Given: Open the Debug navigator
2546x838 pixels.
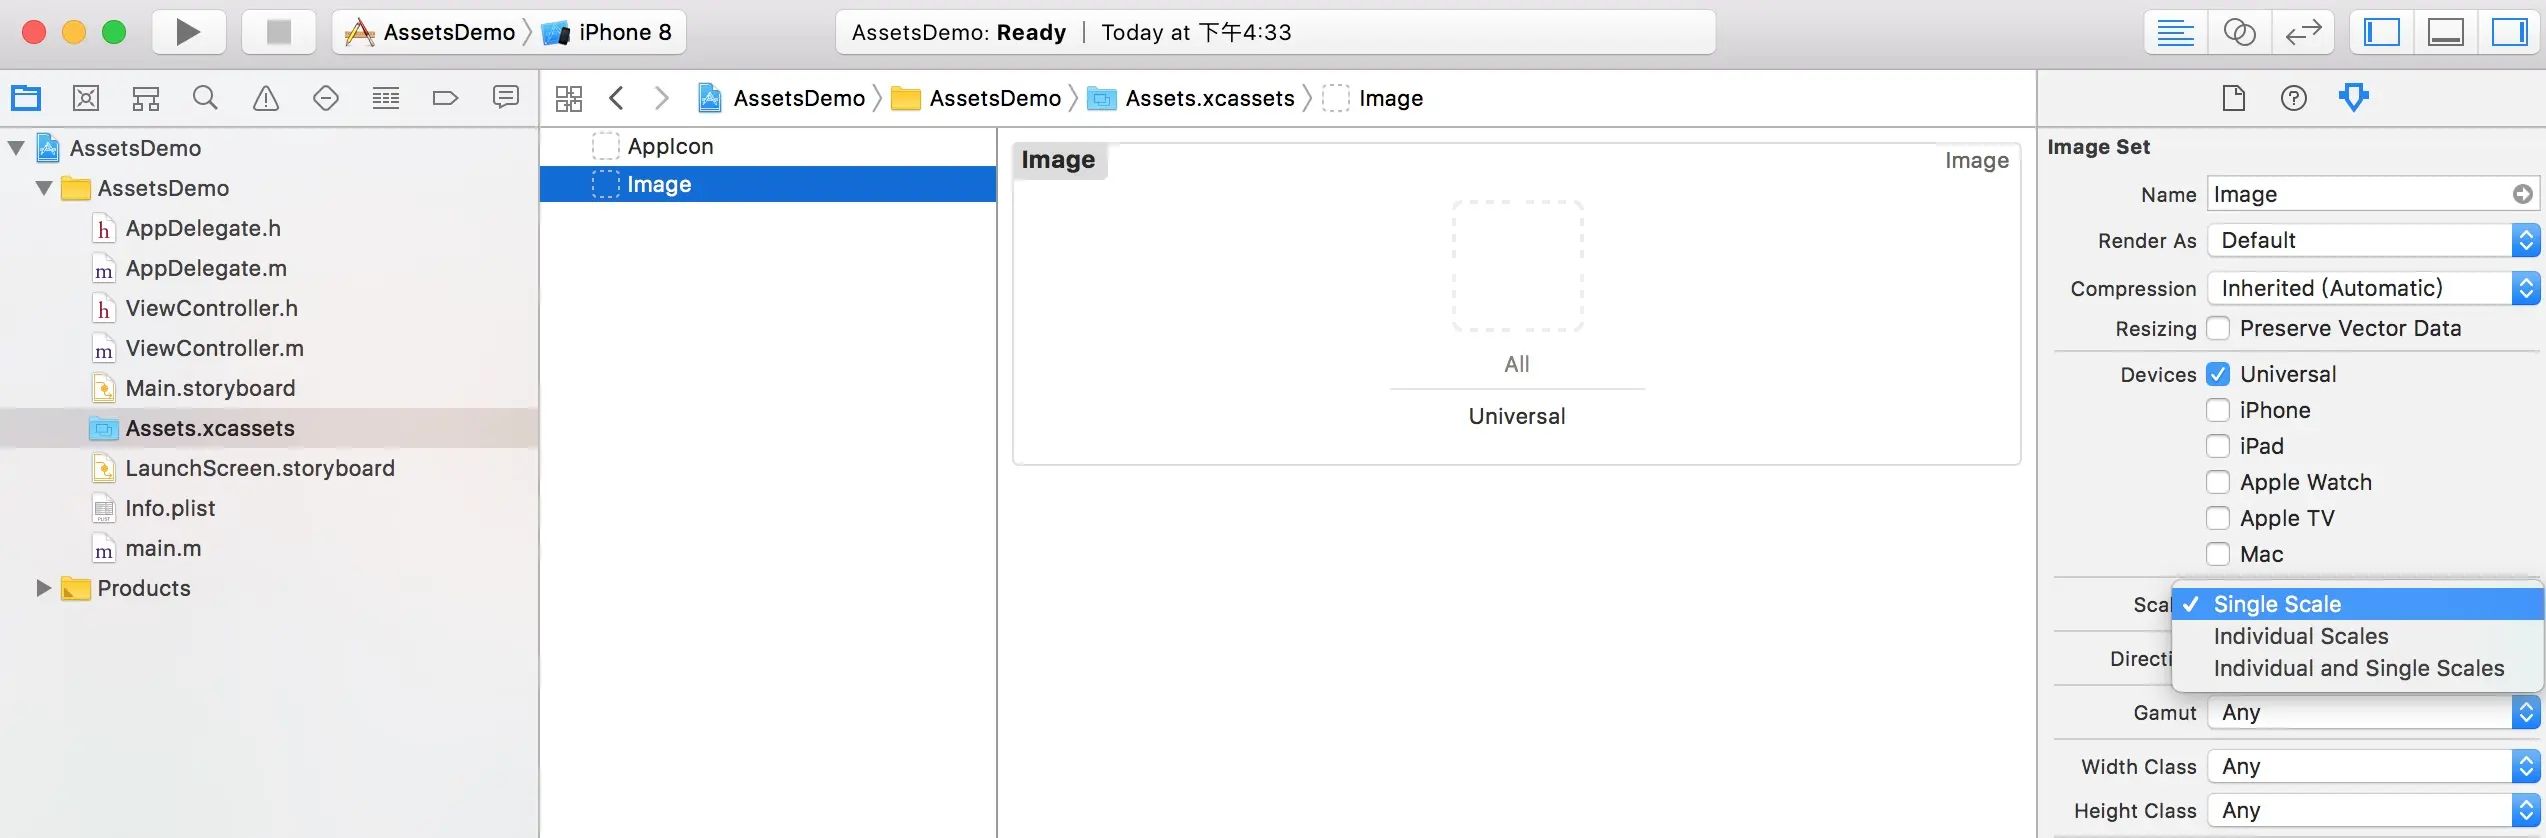Looking at the screenshot, I should pos(386,98).
